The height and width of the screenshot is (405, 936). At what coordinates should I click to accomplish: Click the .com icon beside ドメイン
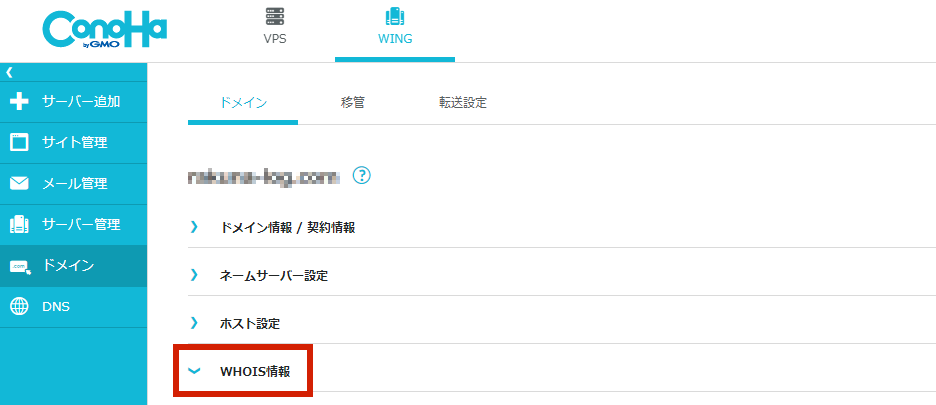pyautogui.click(x=20, y=266)
